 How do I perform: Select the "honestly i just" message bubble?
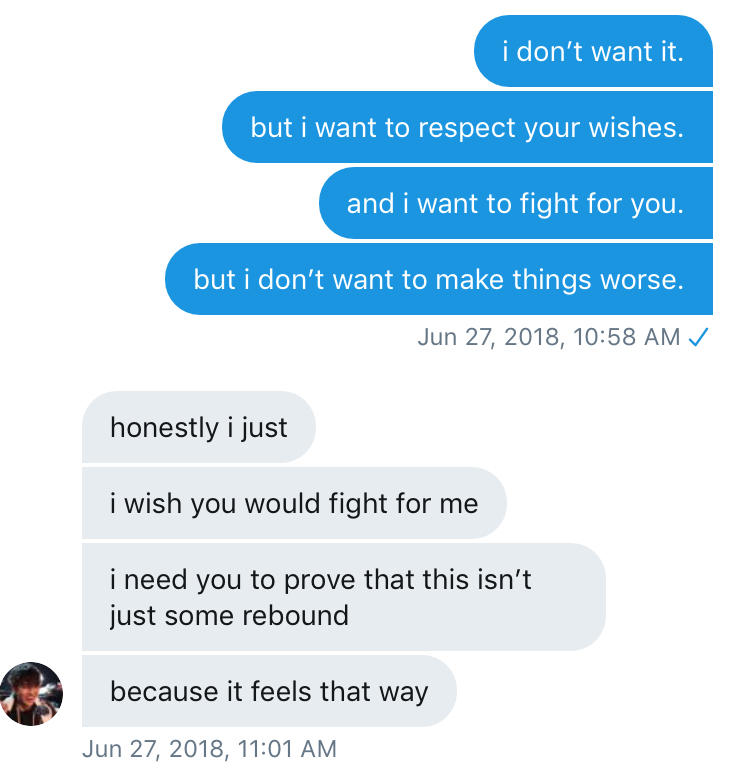[x=198, y=427]
